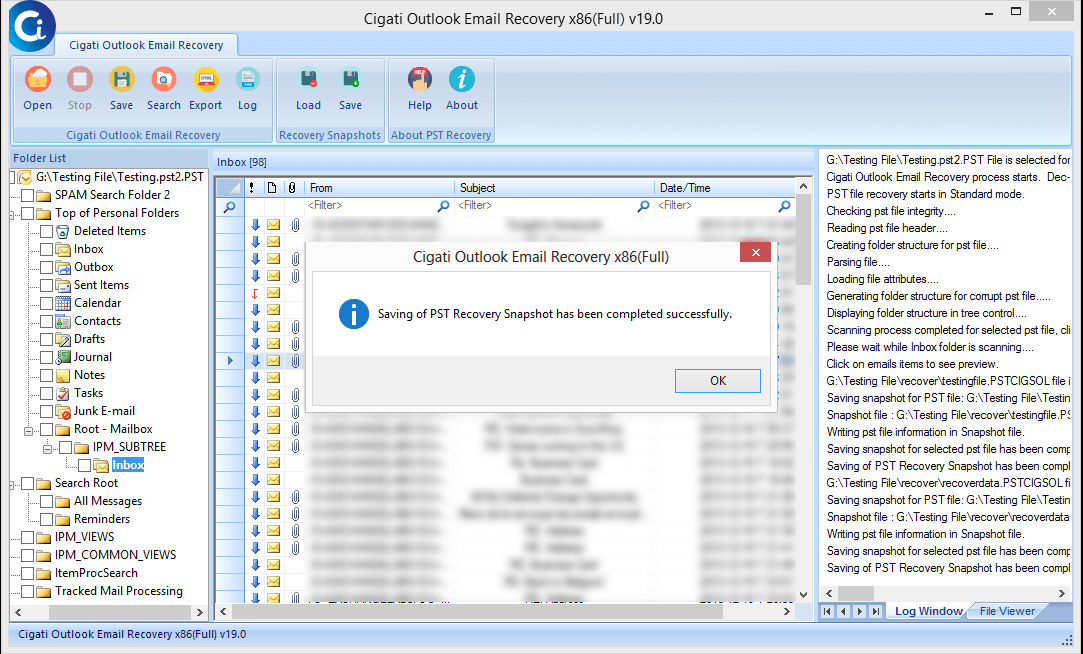
Task: Collapse the Search Root tree node
Action: click(12, 485)
